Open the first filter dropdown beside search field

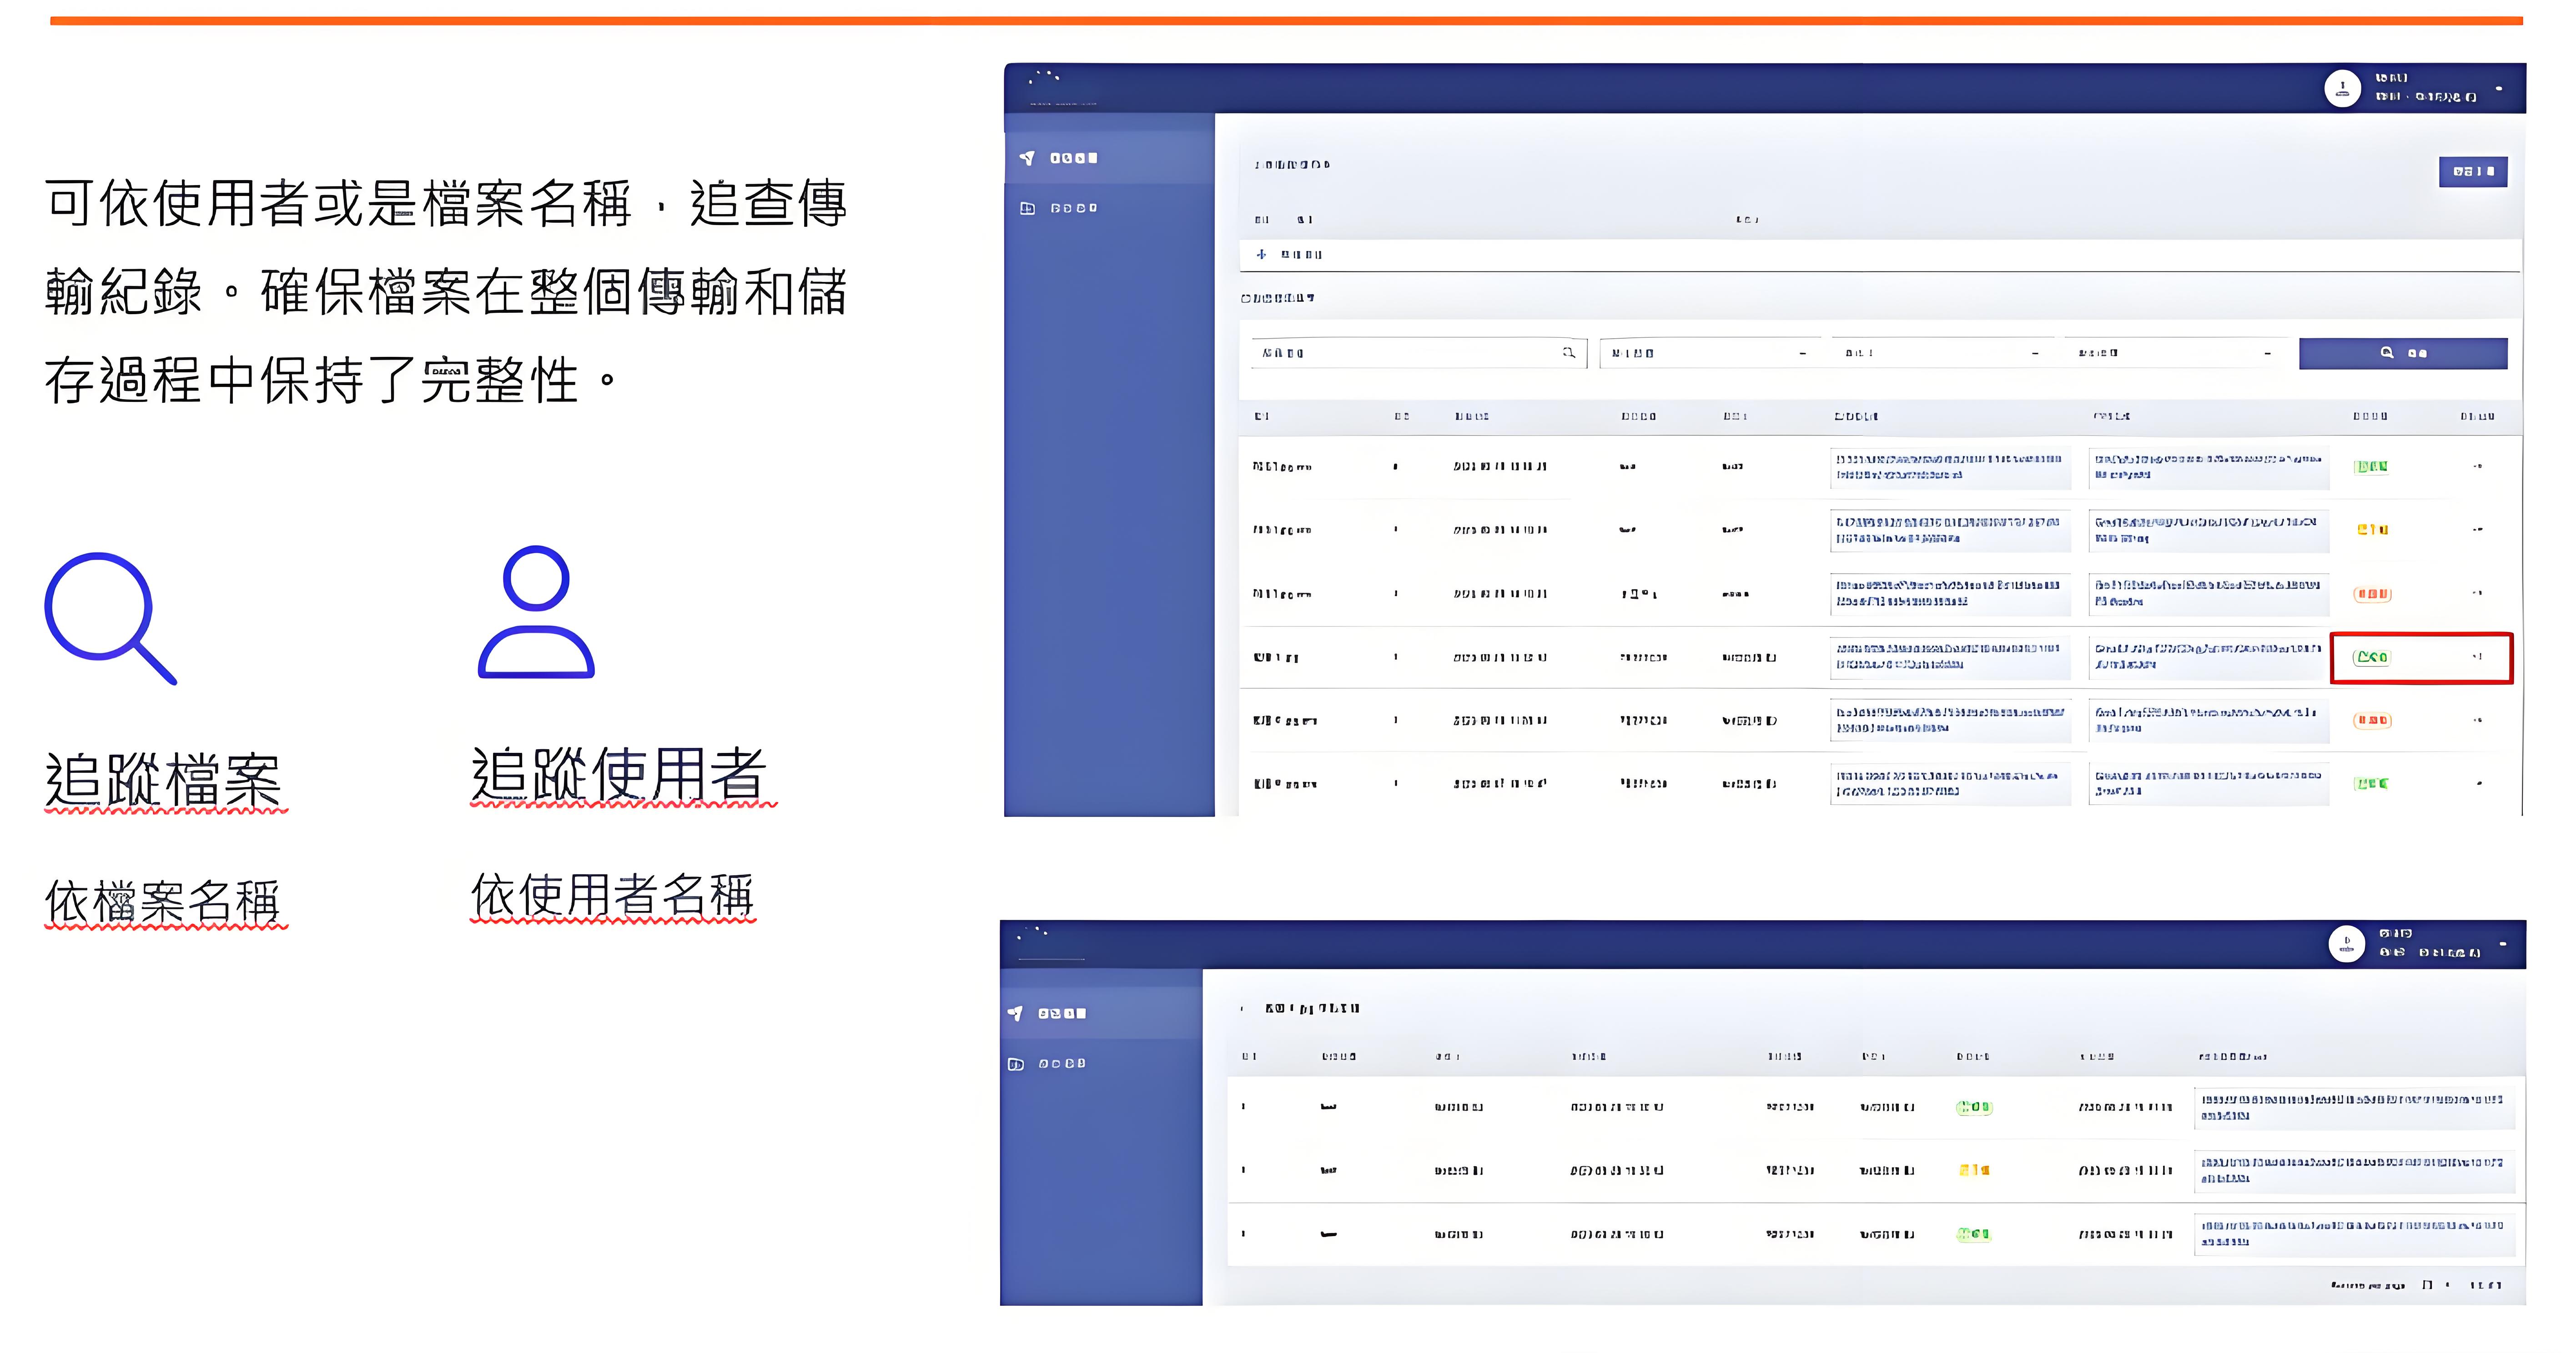click(x=1711, y=353)
